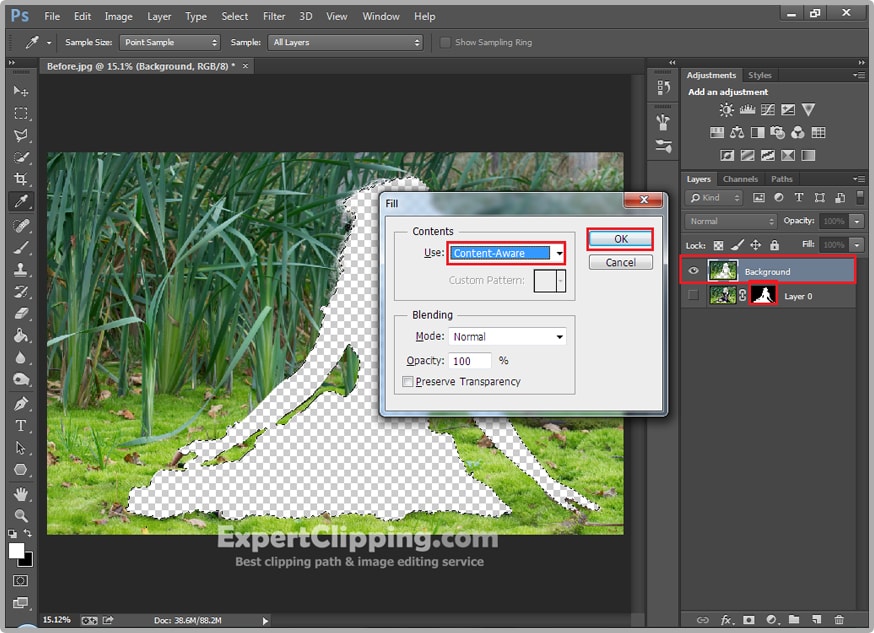
Task: Expand the Sample Size dropdown
Action: tap(169, 43)
